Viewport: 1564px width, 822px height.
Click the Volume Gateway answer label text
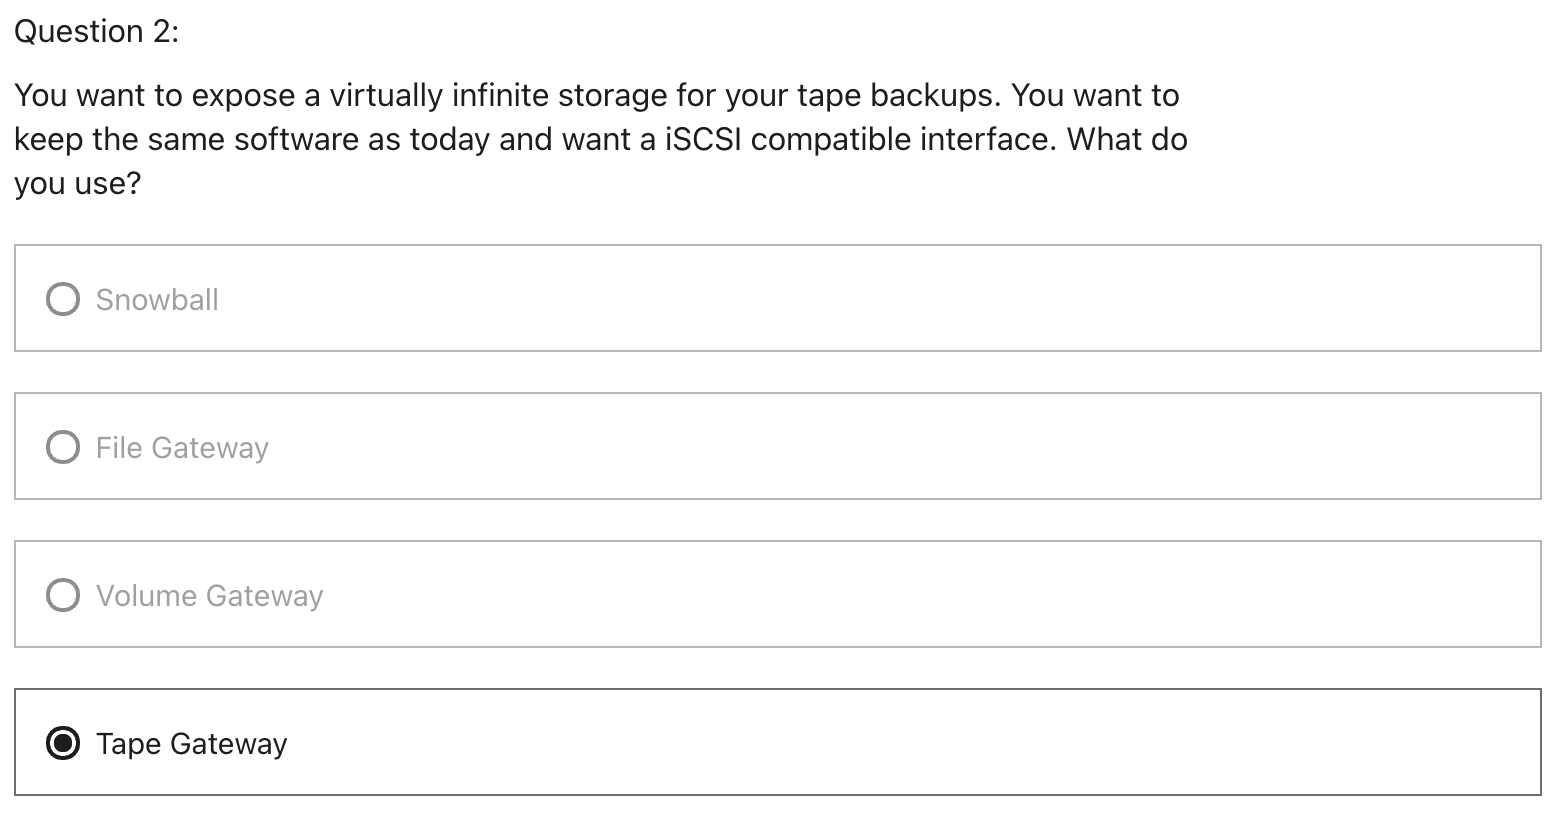click(x=209, y=596)
